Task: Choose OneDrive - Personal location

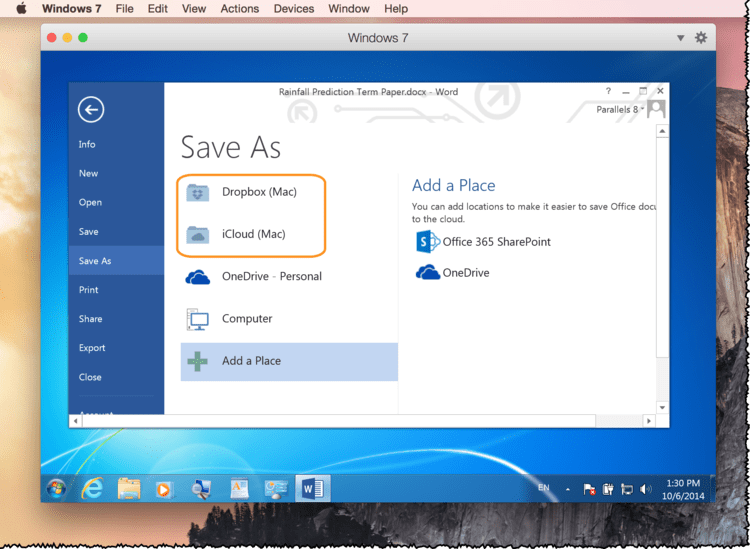Action: pos(289,276)
